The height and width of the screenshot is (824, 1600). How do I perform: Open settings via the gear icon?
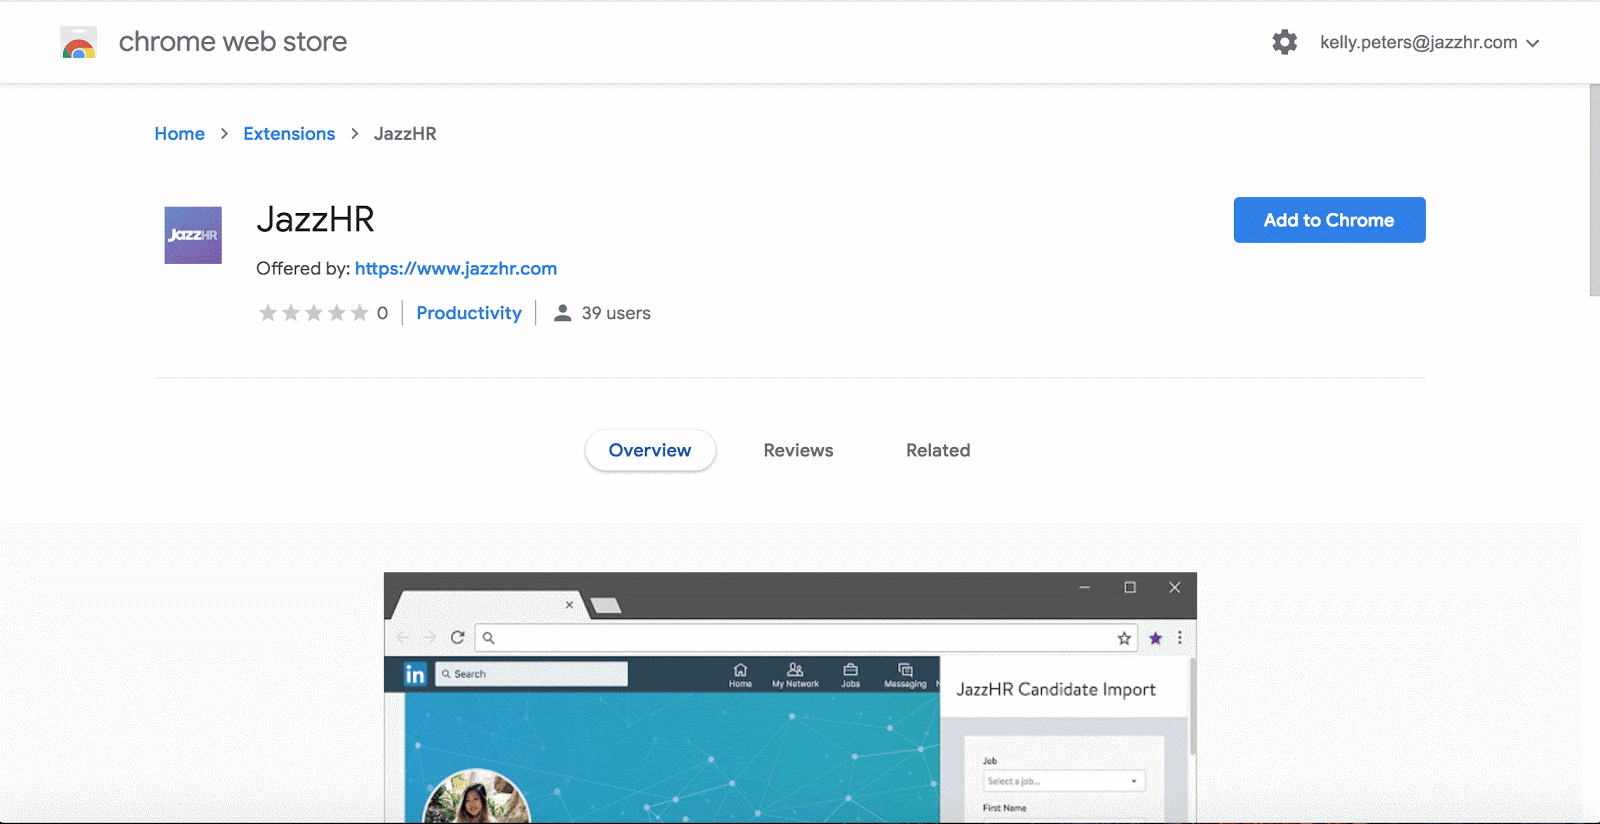coord(1285,42)
